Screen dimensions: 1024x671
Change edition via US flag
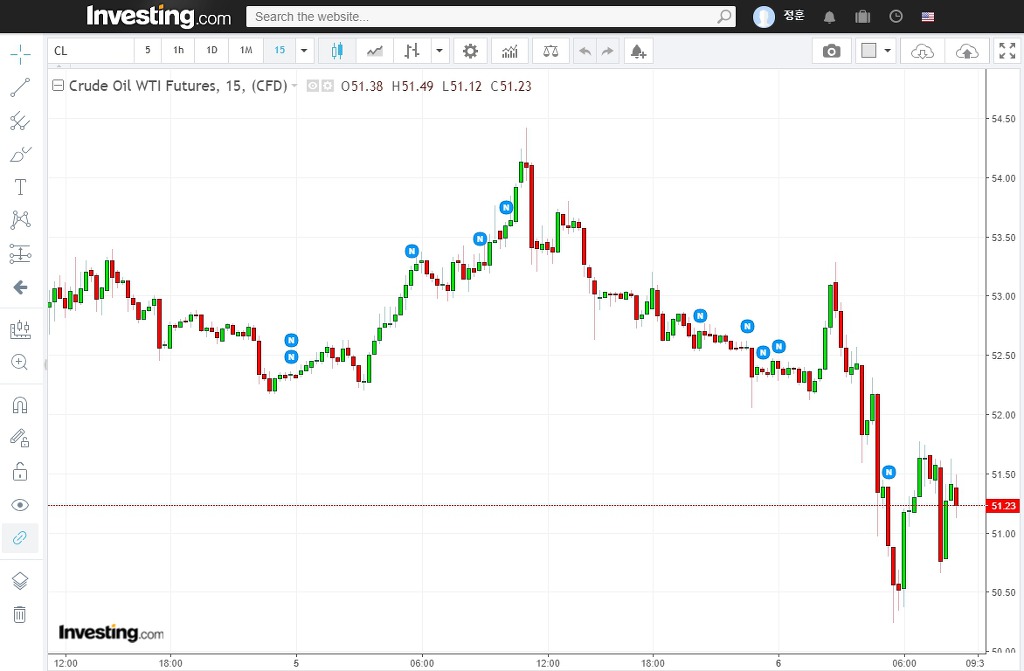point(928,17)
